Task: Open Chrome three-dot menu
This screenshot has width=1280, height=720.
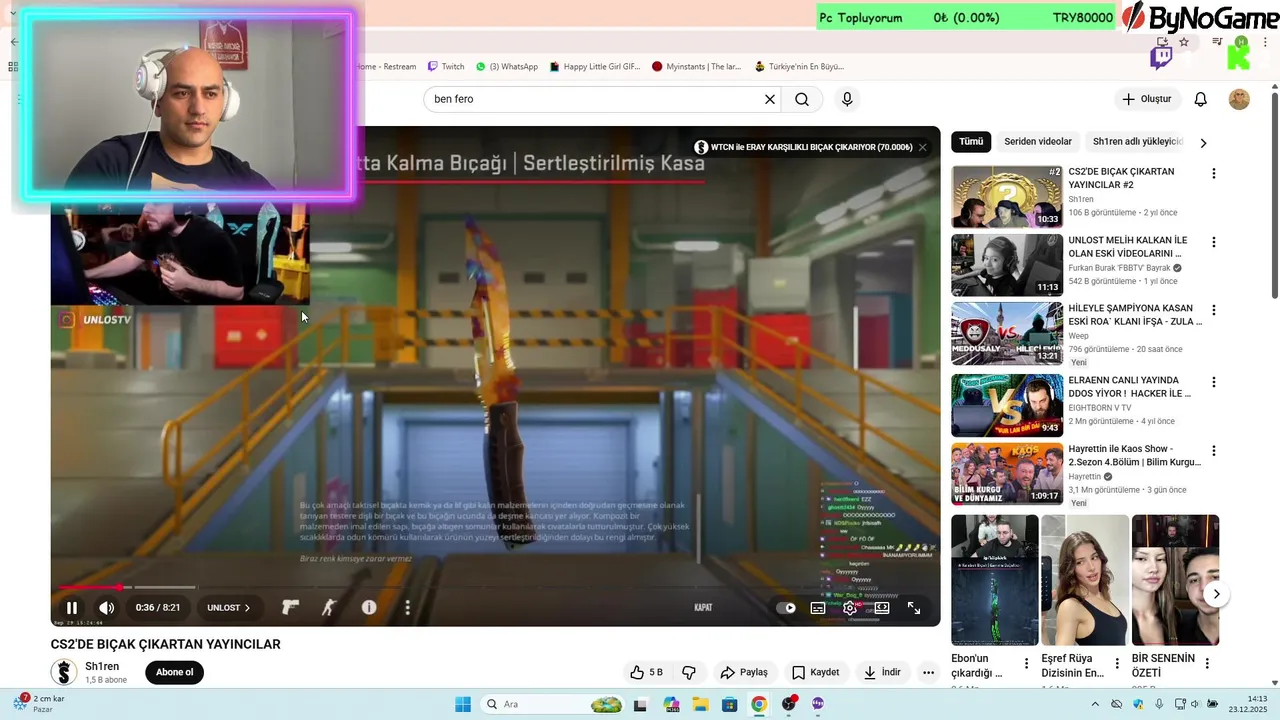Action: (x=1267, y=42)
